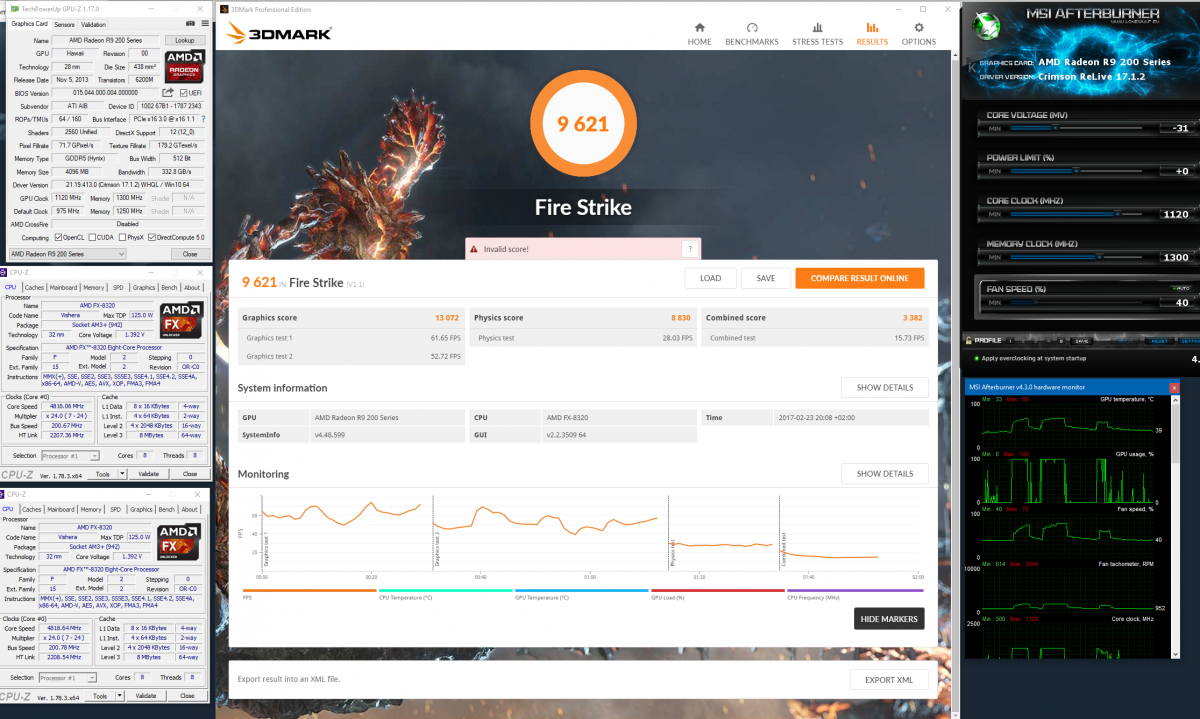Click the GPU-Z title bar icon
The height and width of the screenshot is (719, 1200).
[x=14, y=7]
